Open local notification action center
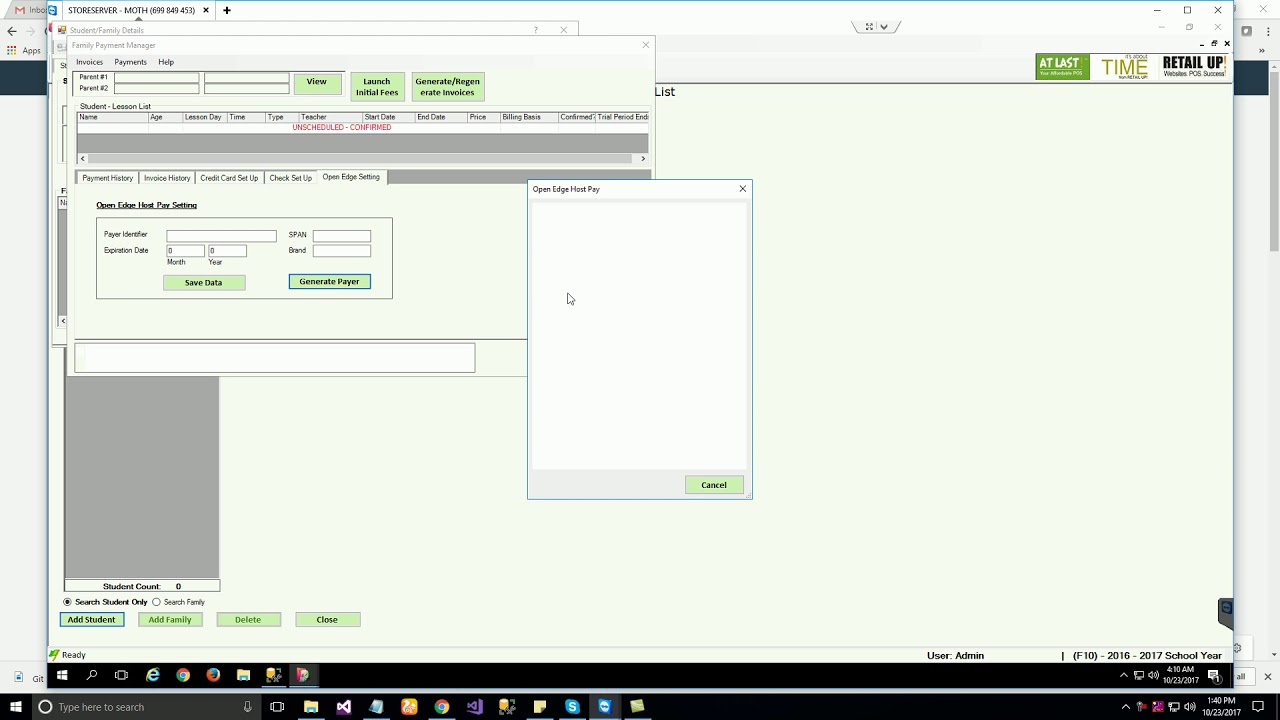The height and width of the screenshot is (720, 1280). click(x=1258, y=707)
